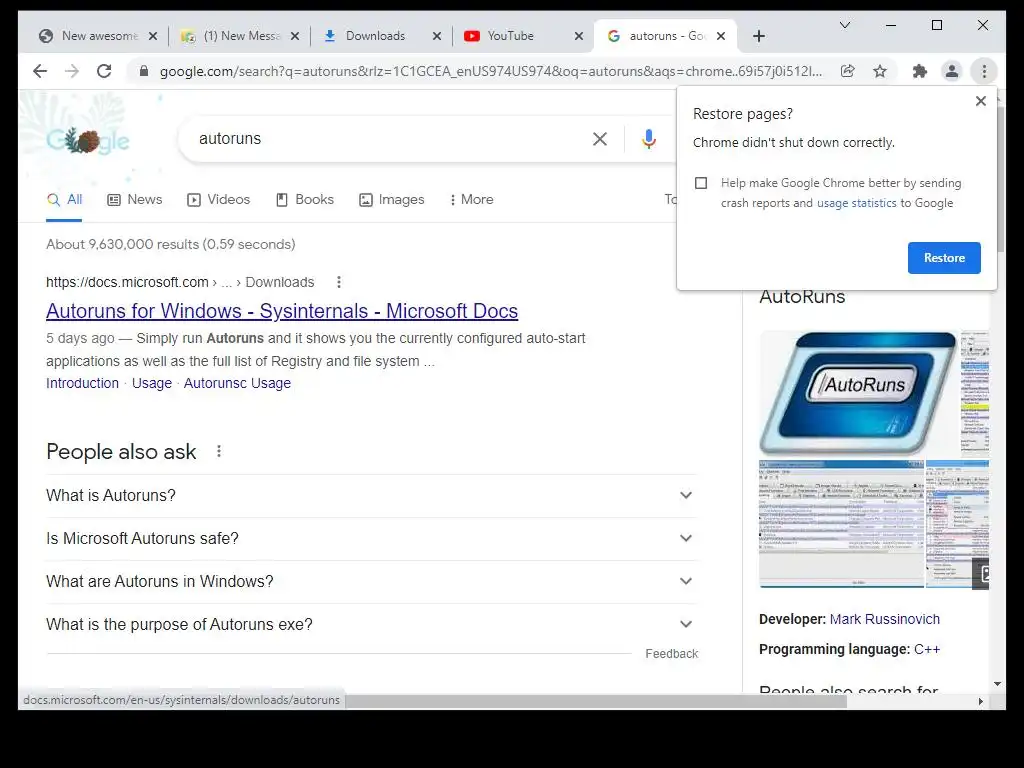
Task: Open the Usage sitelink
Action: (152, 383)
